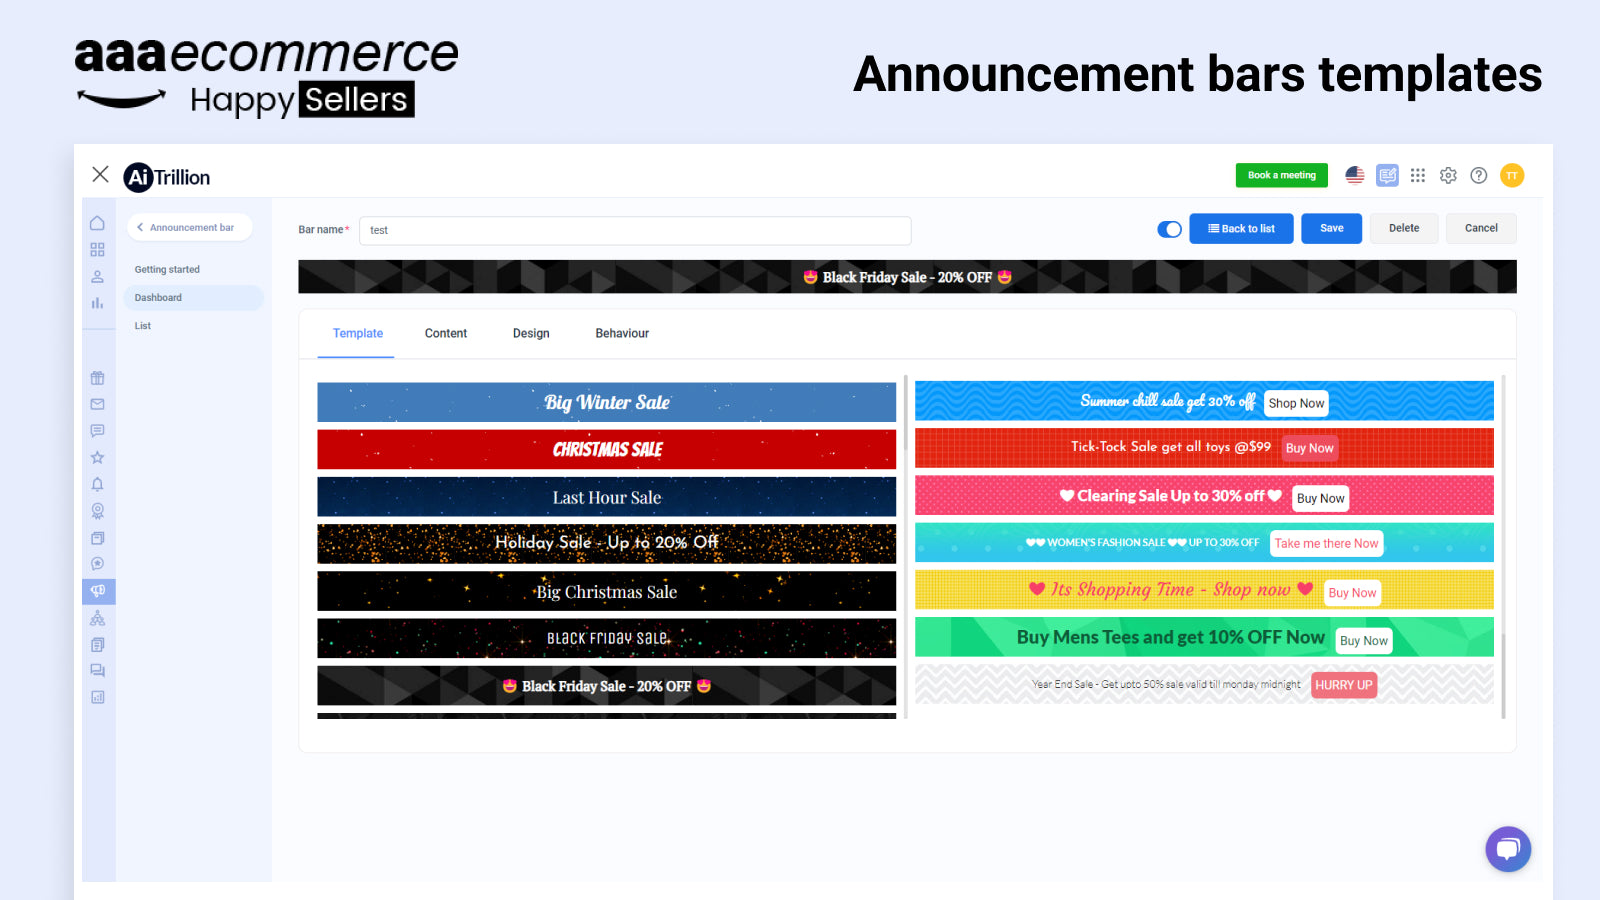Screen dimensions: 1600x900
Task: Open the Behaviour tab
Action: [x=621, y=333]
